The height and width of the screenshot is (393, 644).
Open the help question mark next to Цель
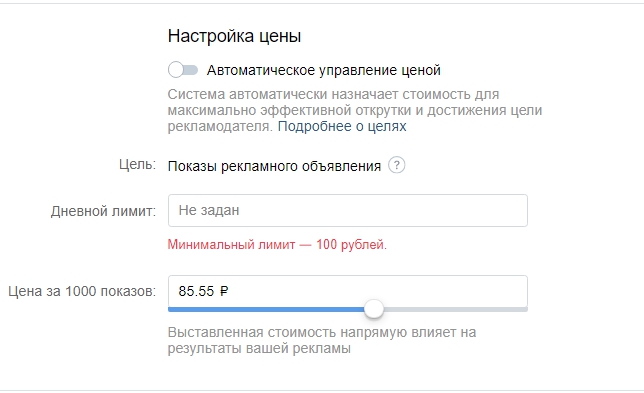[x=396, y=165]
